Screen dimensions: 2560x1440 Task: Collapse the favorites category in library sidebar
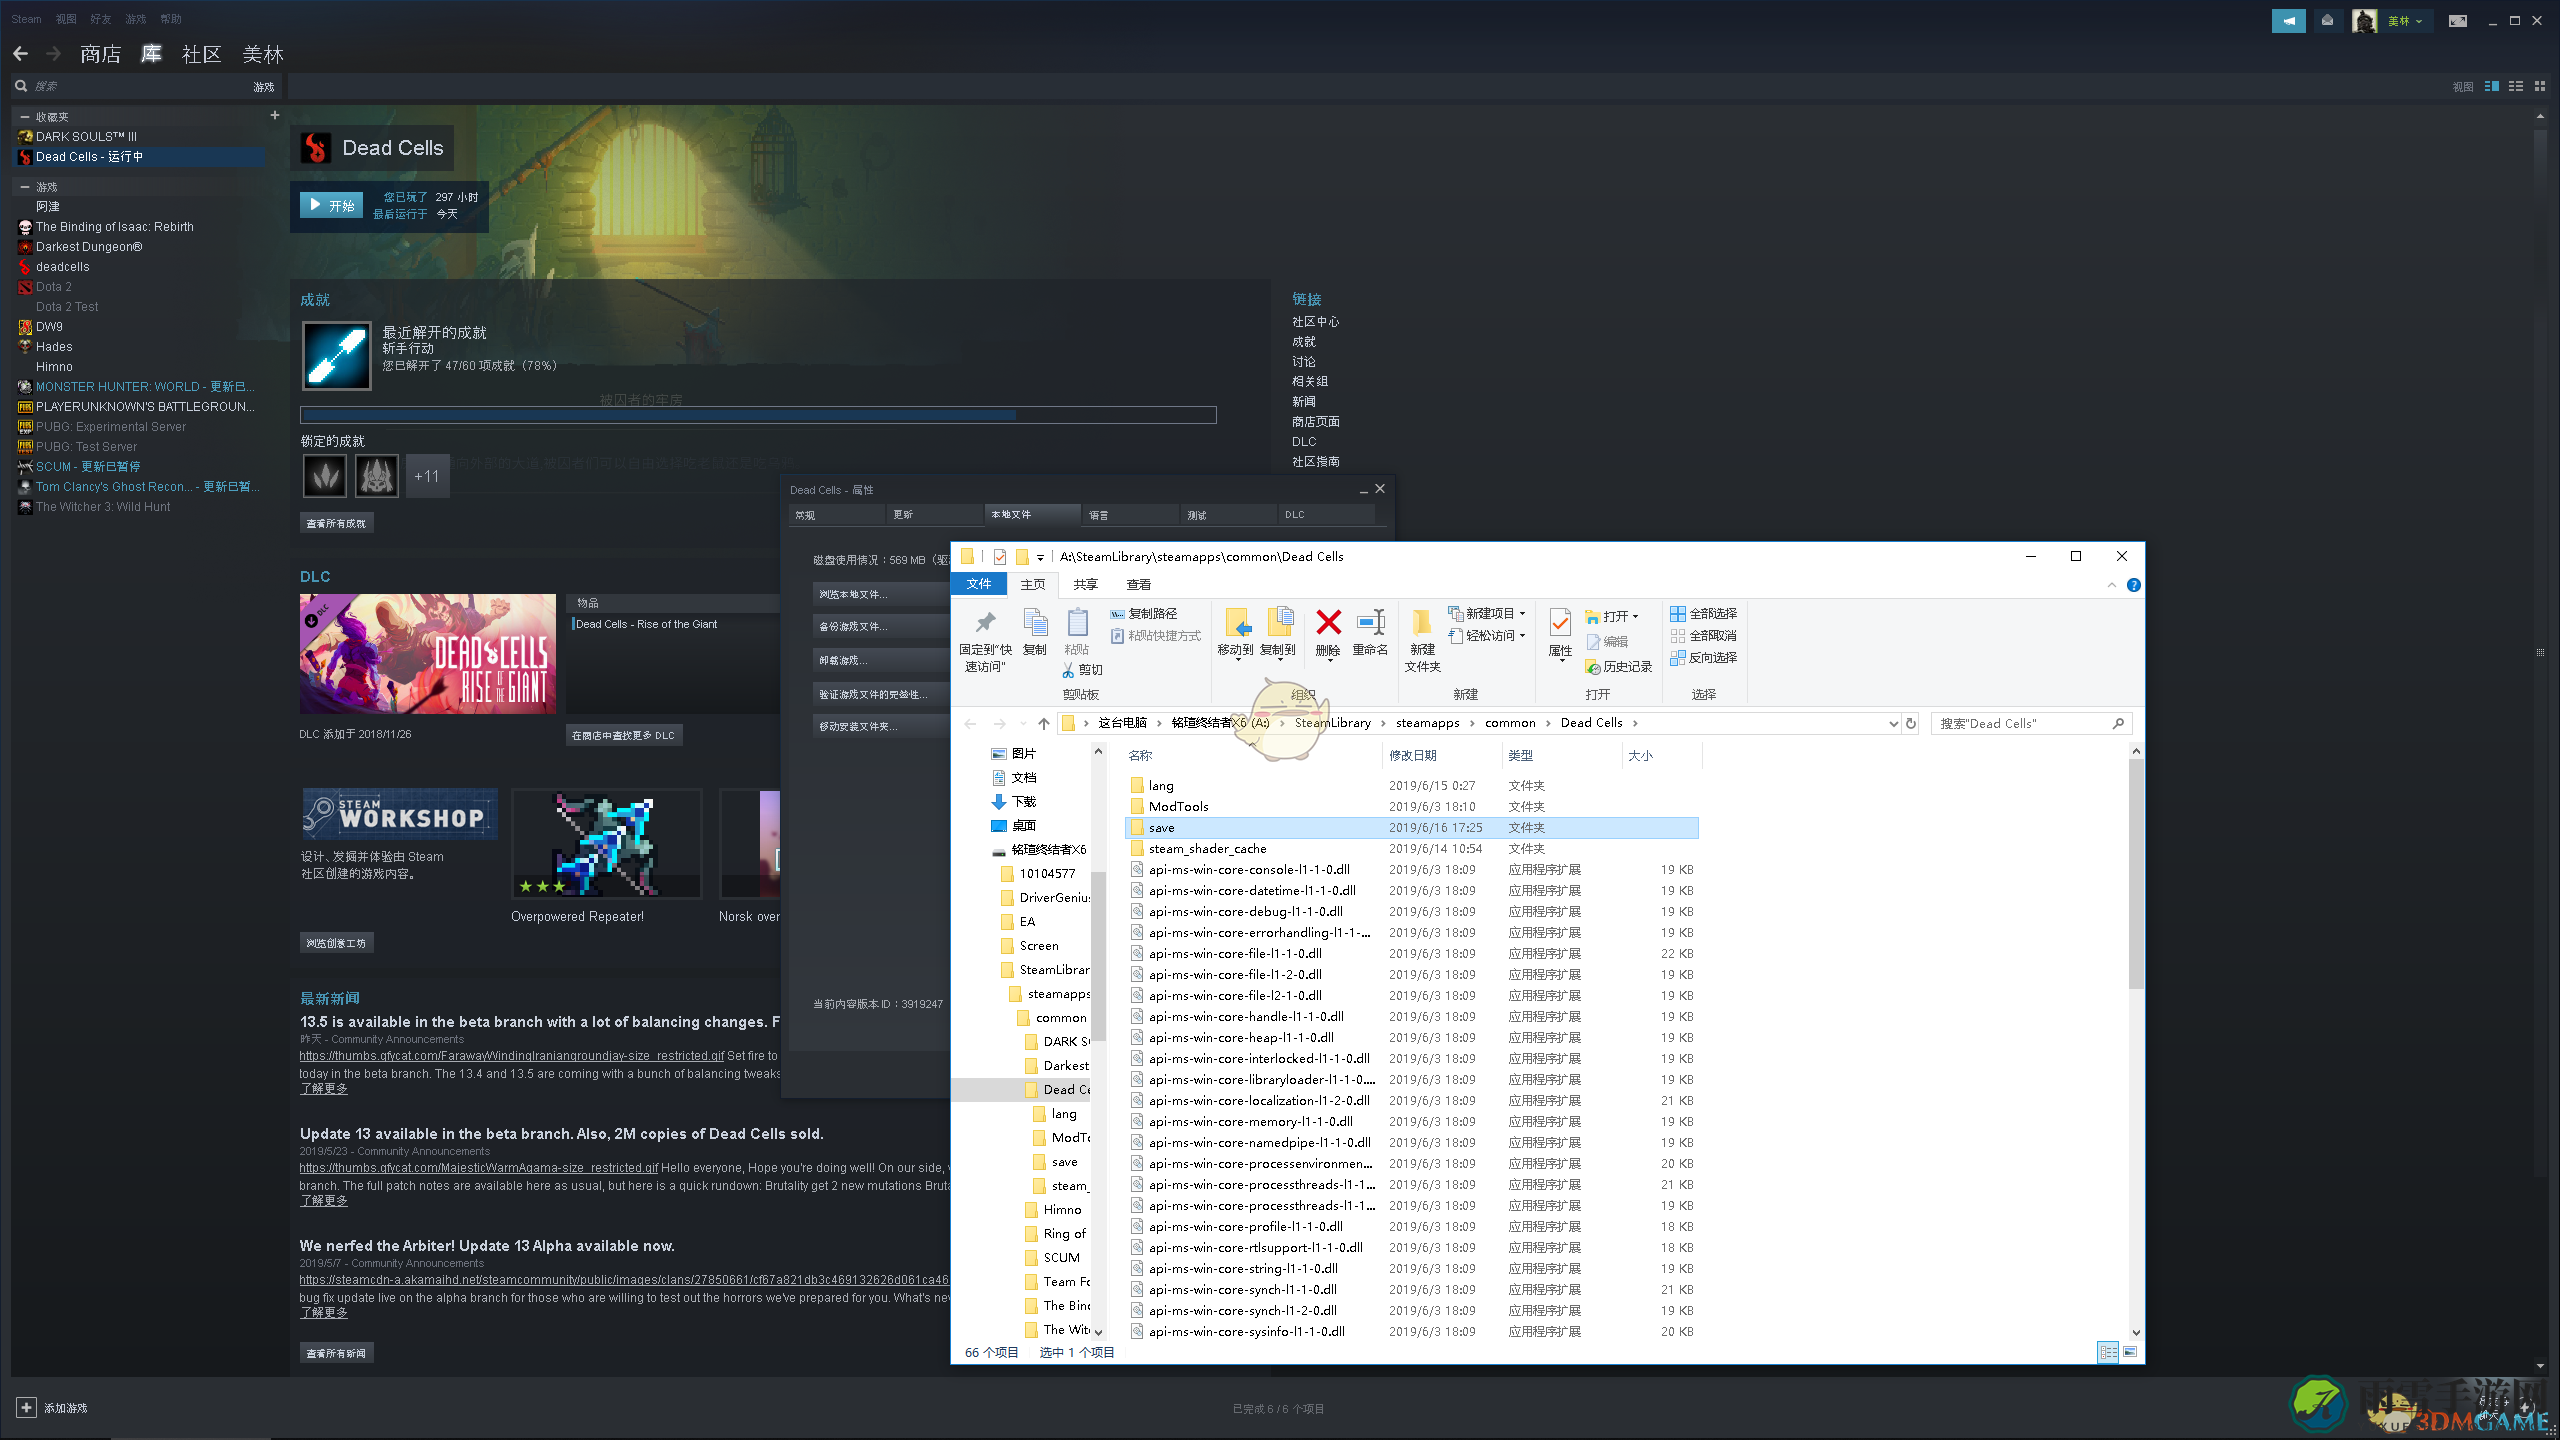pyautogui.click(x=25, y=117)
